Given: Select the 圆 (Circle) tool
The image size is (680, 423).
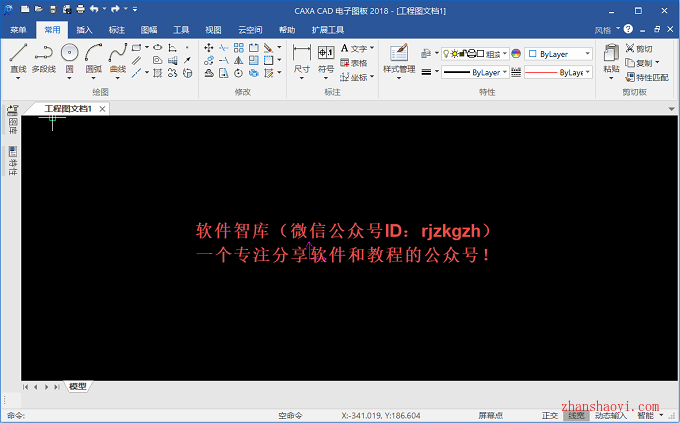Looking at the screenshot, I should (69, 58).
